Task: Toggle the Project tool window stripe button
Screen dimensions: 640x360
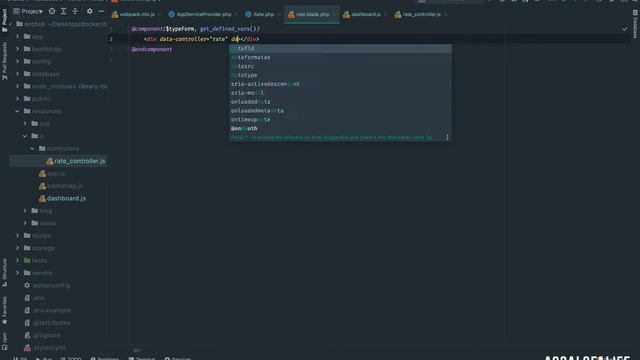Action: (4, 20)
